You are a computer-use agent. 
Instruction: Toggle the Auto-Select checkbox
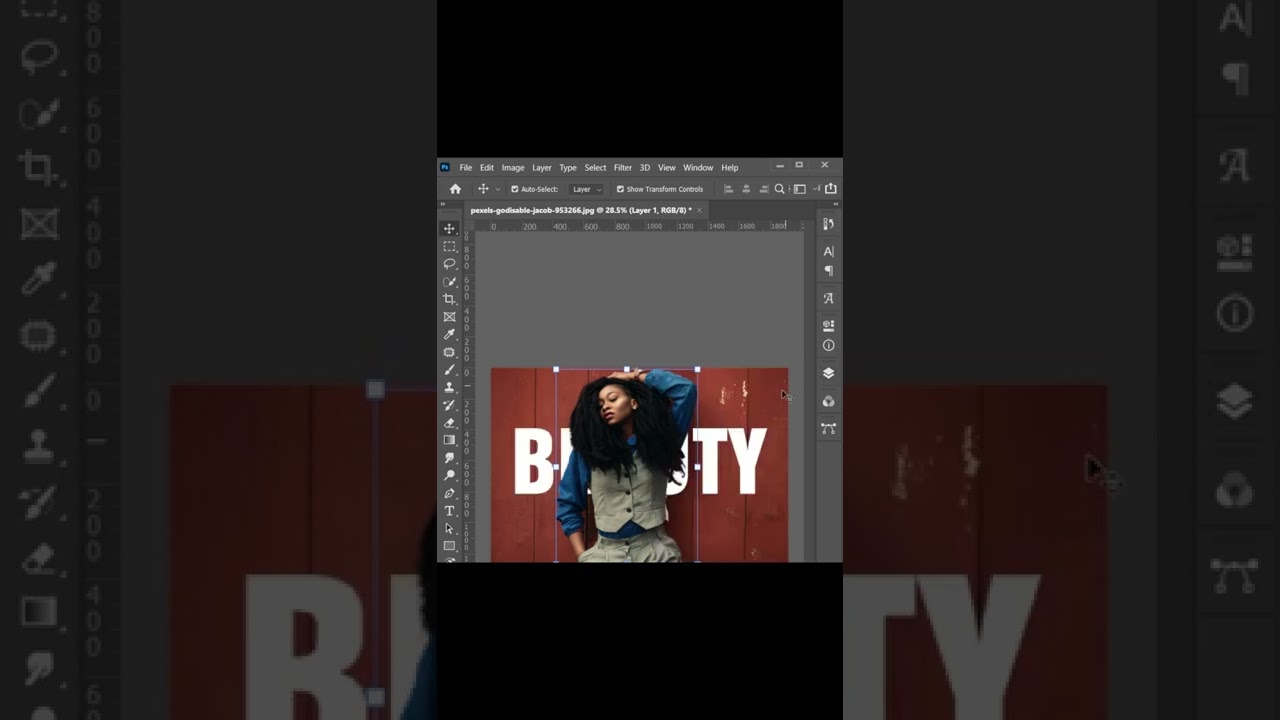tap(515, 189)
